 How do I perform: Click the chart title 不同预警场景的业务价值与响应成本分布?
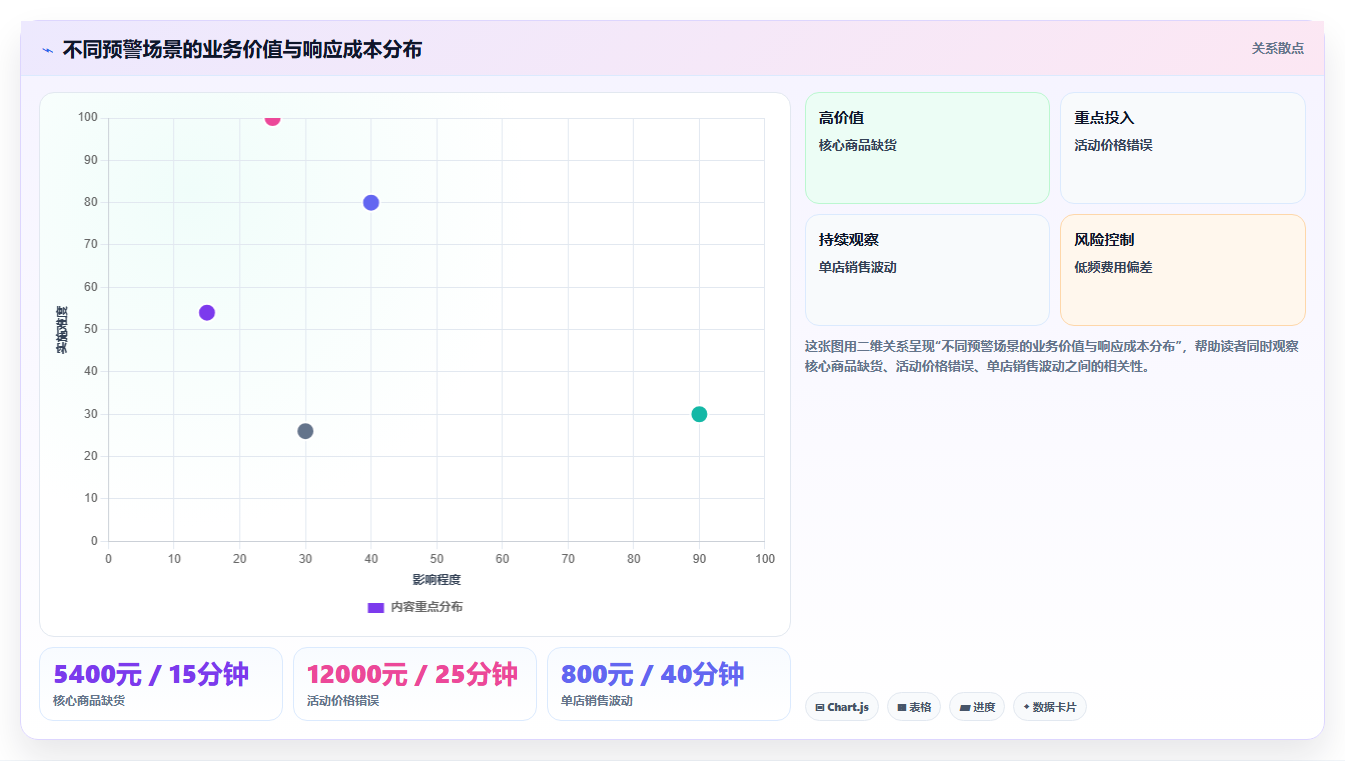point(242,49)
